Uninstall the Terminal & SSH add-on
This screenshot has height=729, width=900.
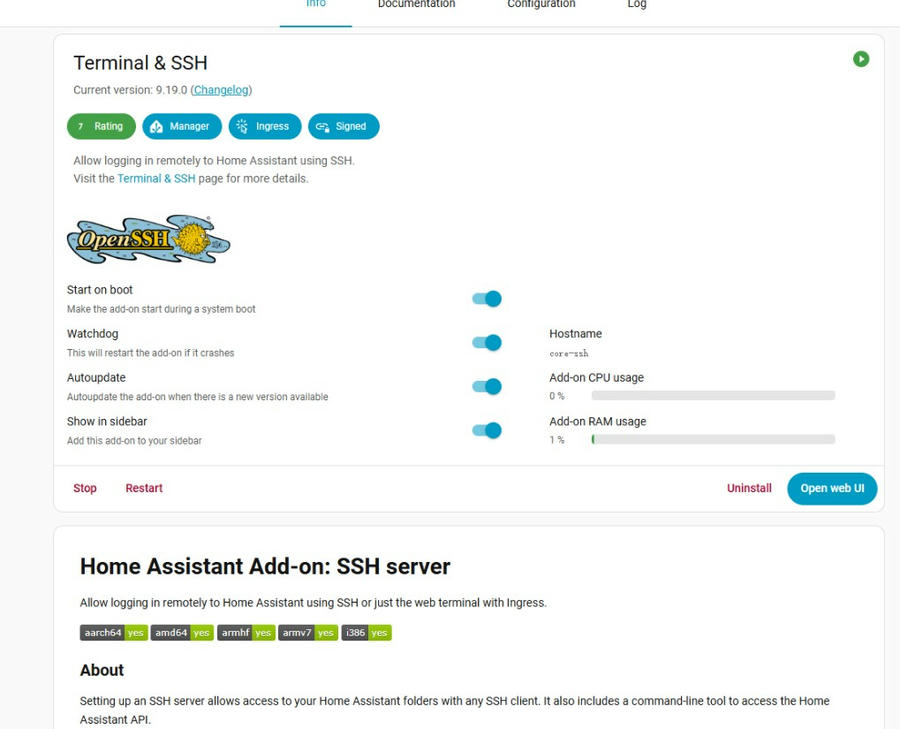749,488
